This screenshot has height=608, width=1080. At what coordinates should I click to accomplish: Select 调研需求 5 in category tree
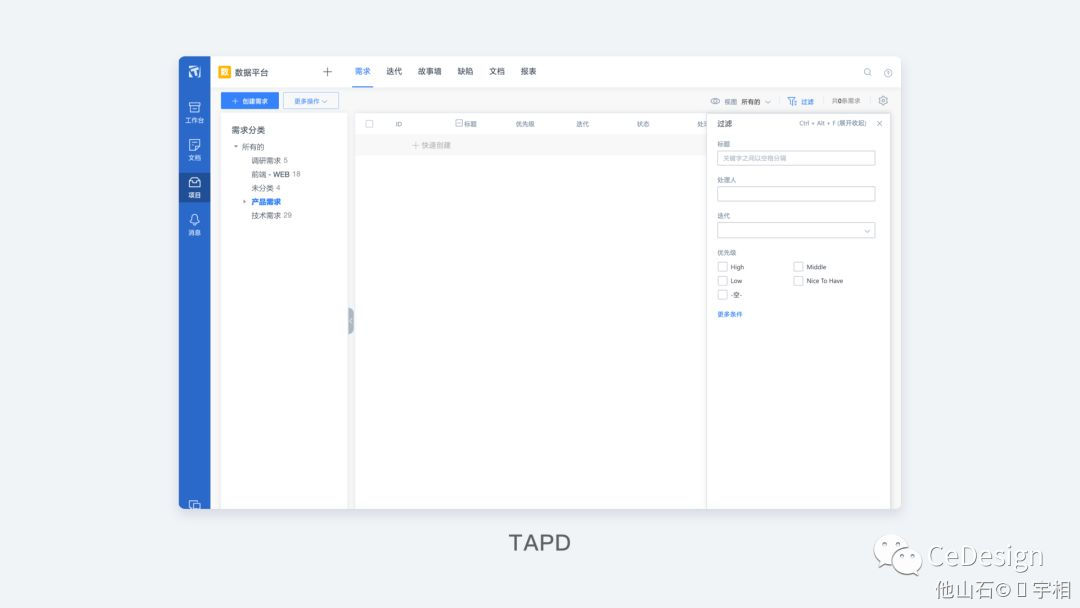point(269,160)
